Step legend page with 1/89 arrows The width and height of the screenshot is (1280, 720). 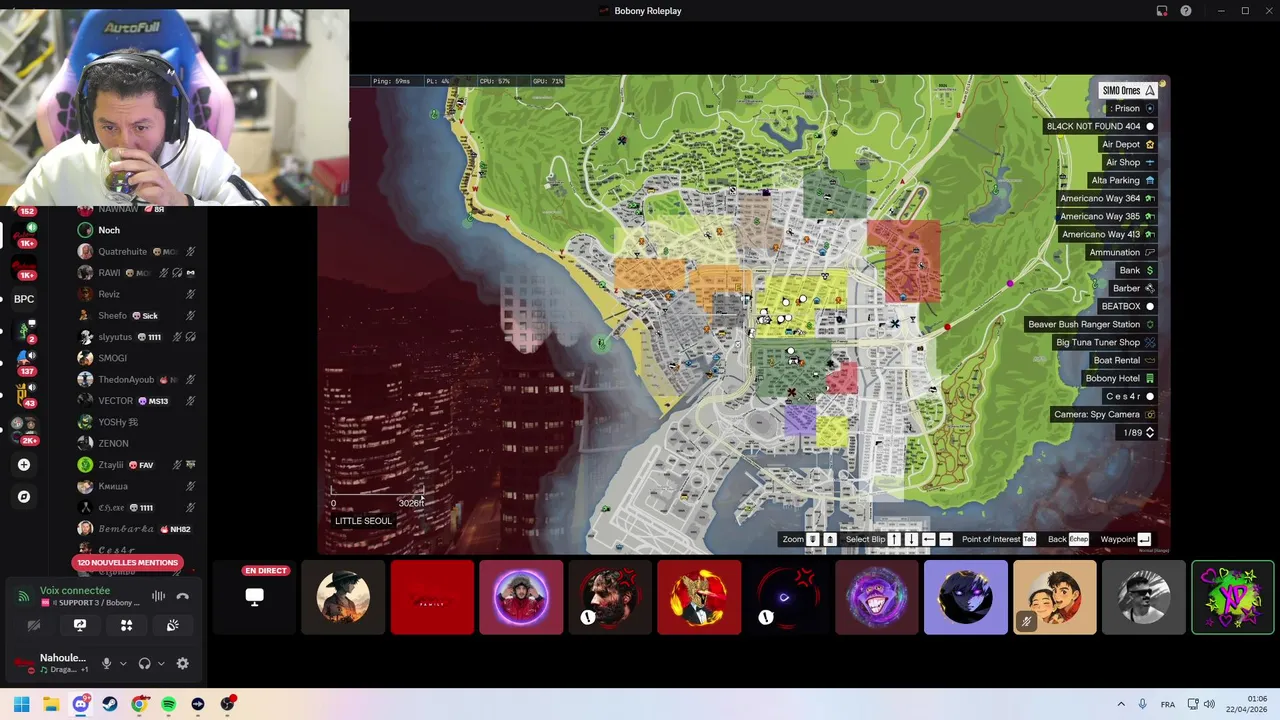click(1149, 432)
